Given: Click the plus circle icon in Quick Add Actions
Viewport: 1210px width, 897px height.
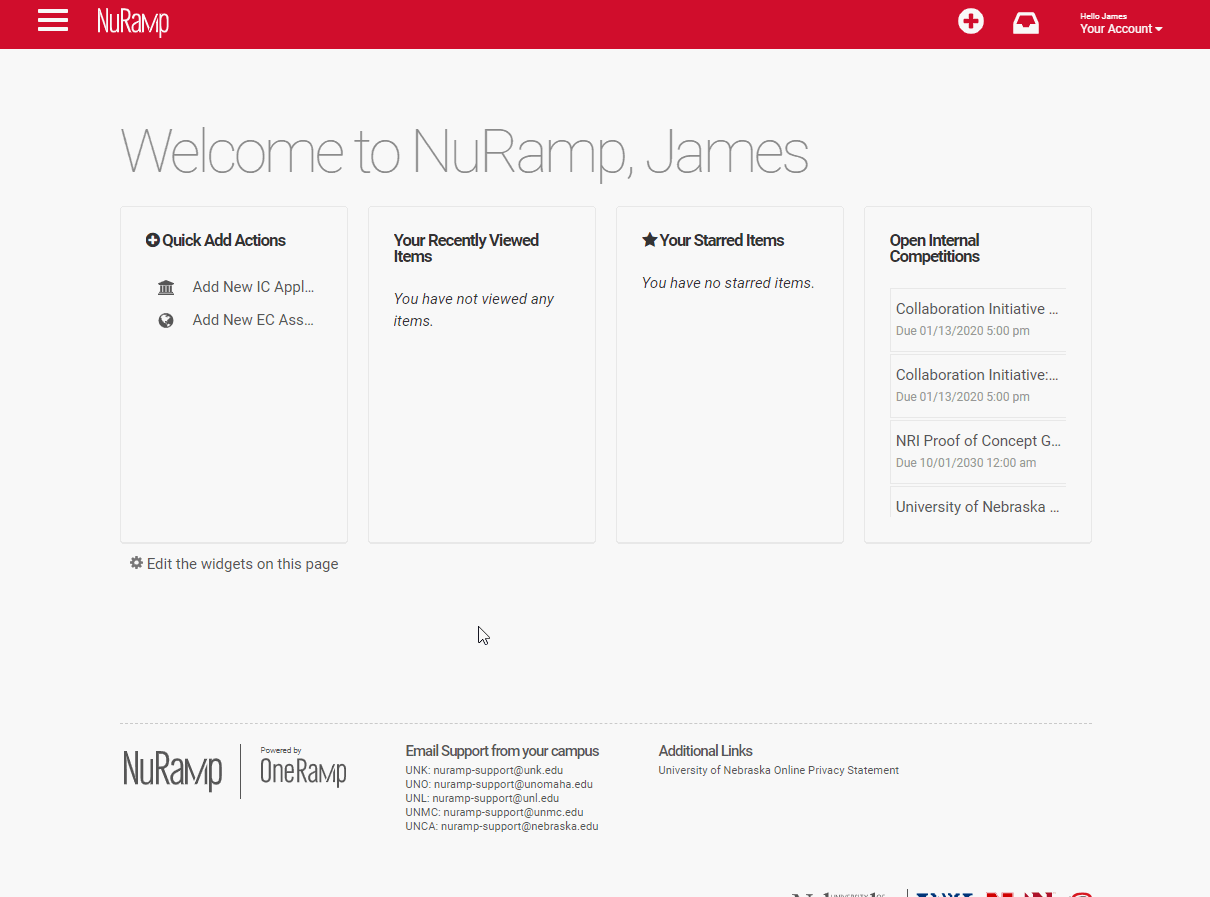Looking at the screenshot, I should (x=153, y=240).
